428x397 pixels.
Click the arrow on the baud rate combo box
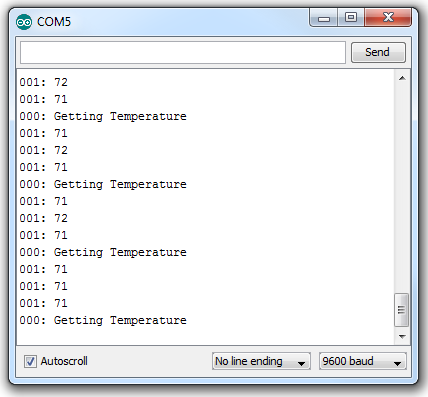pyautogui.click(x=397, y=363)
